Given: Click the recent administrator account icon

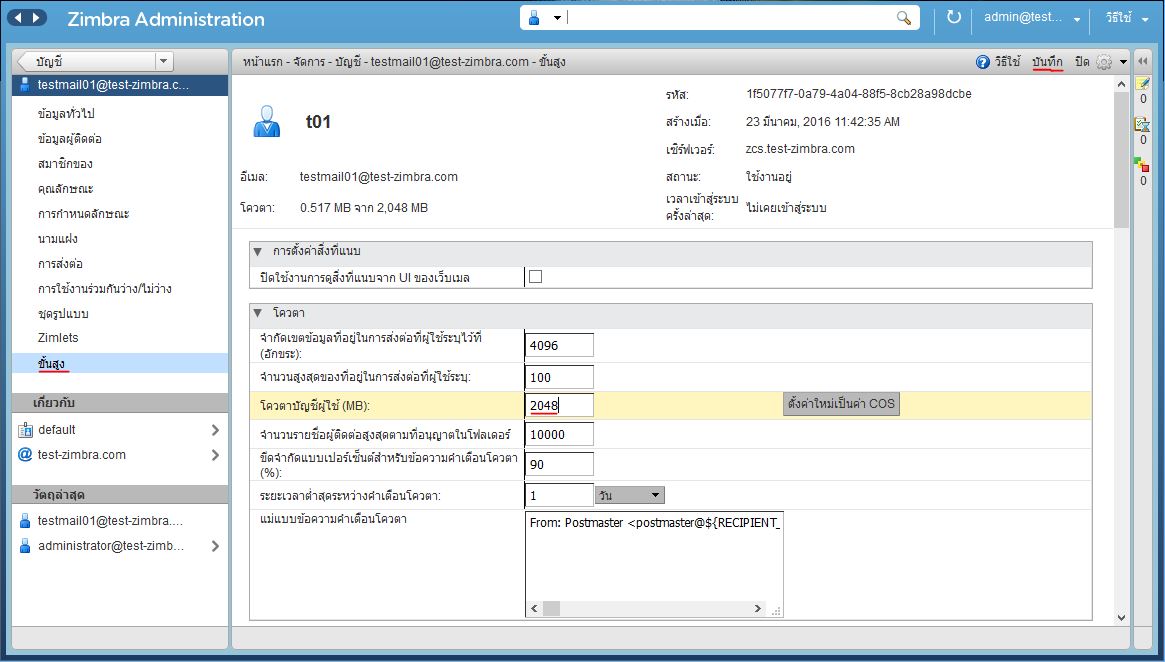Looking at the screenshot, I should pos(25,546).
